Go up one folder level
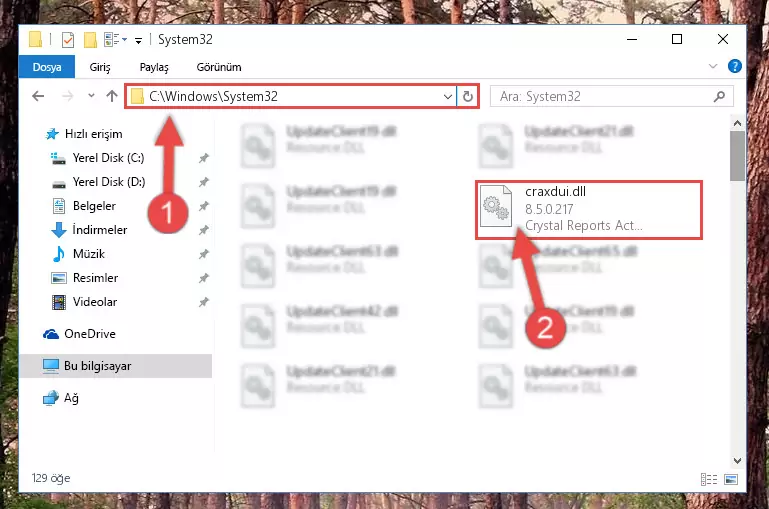The image size is (769, 509). (x=112, y=96)
